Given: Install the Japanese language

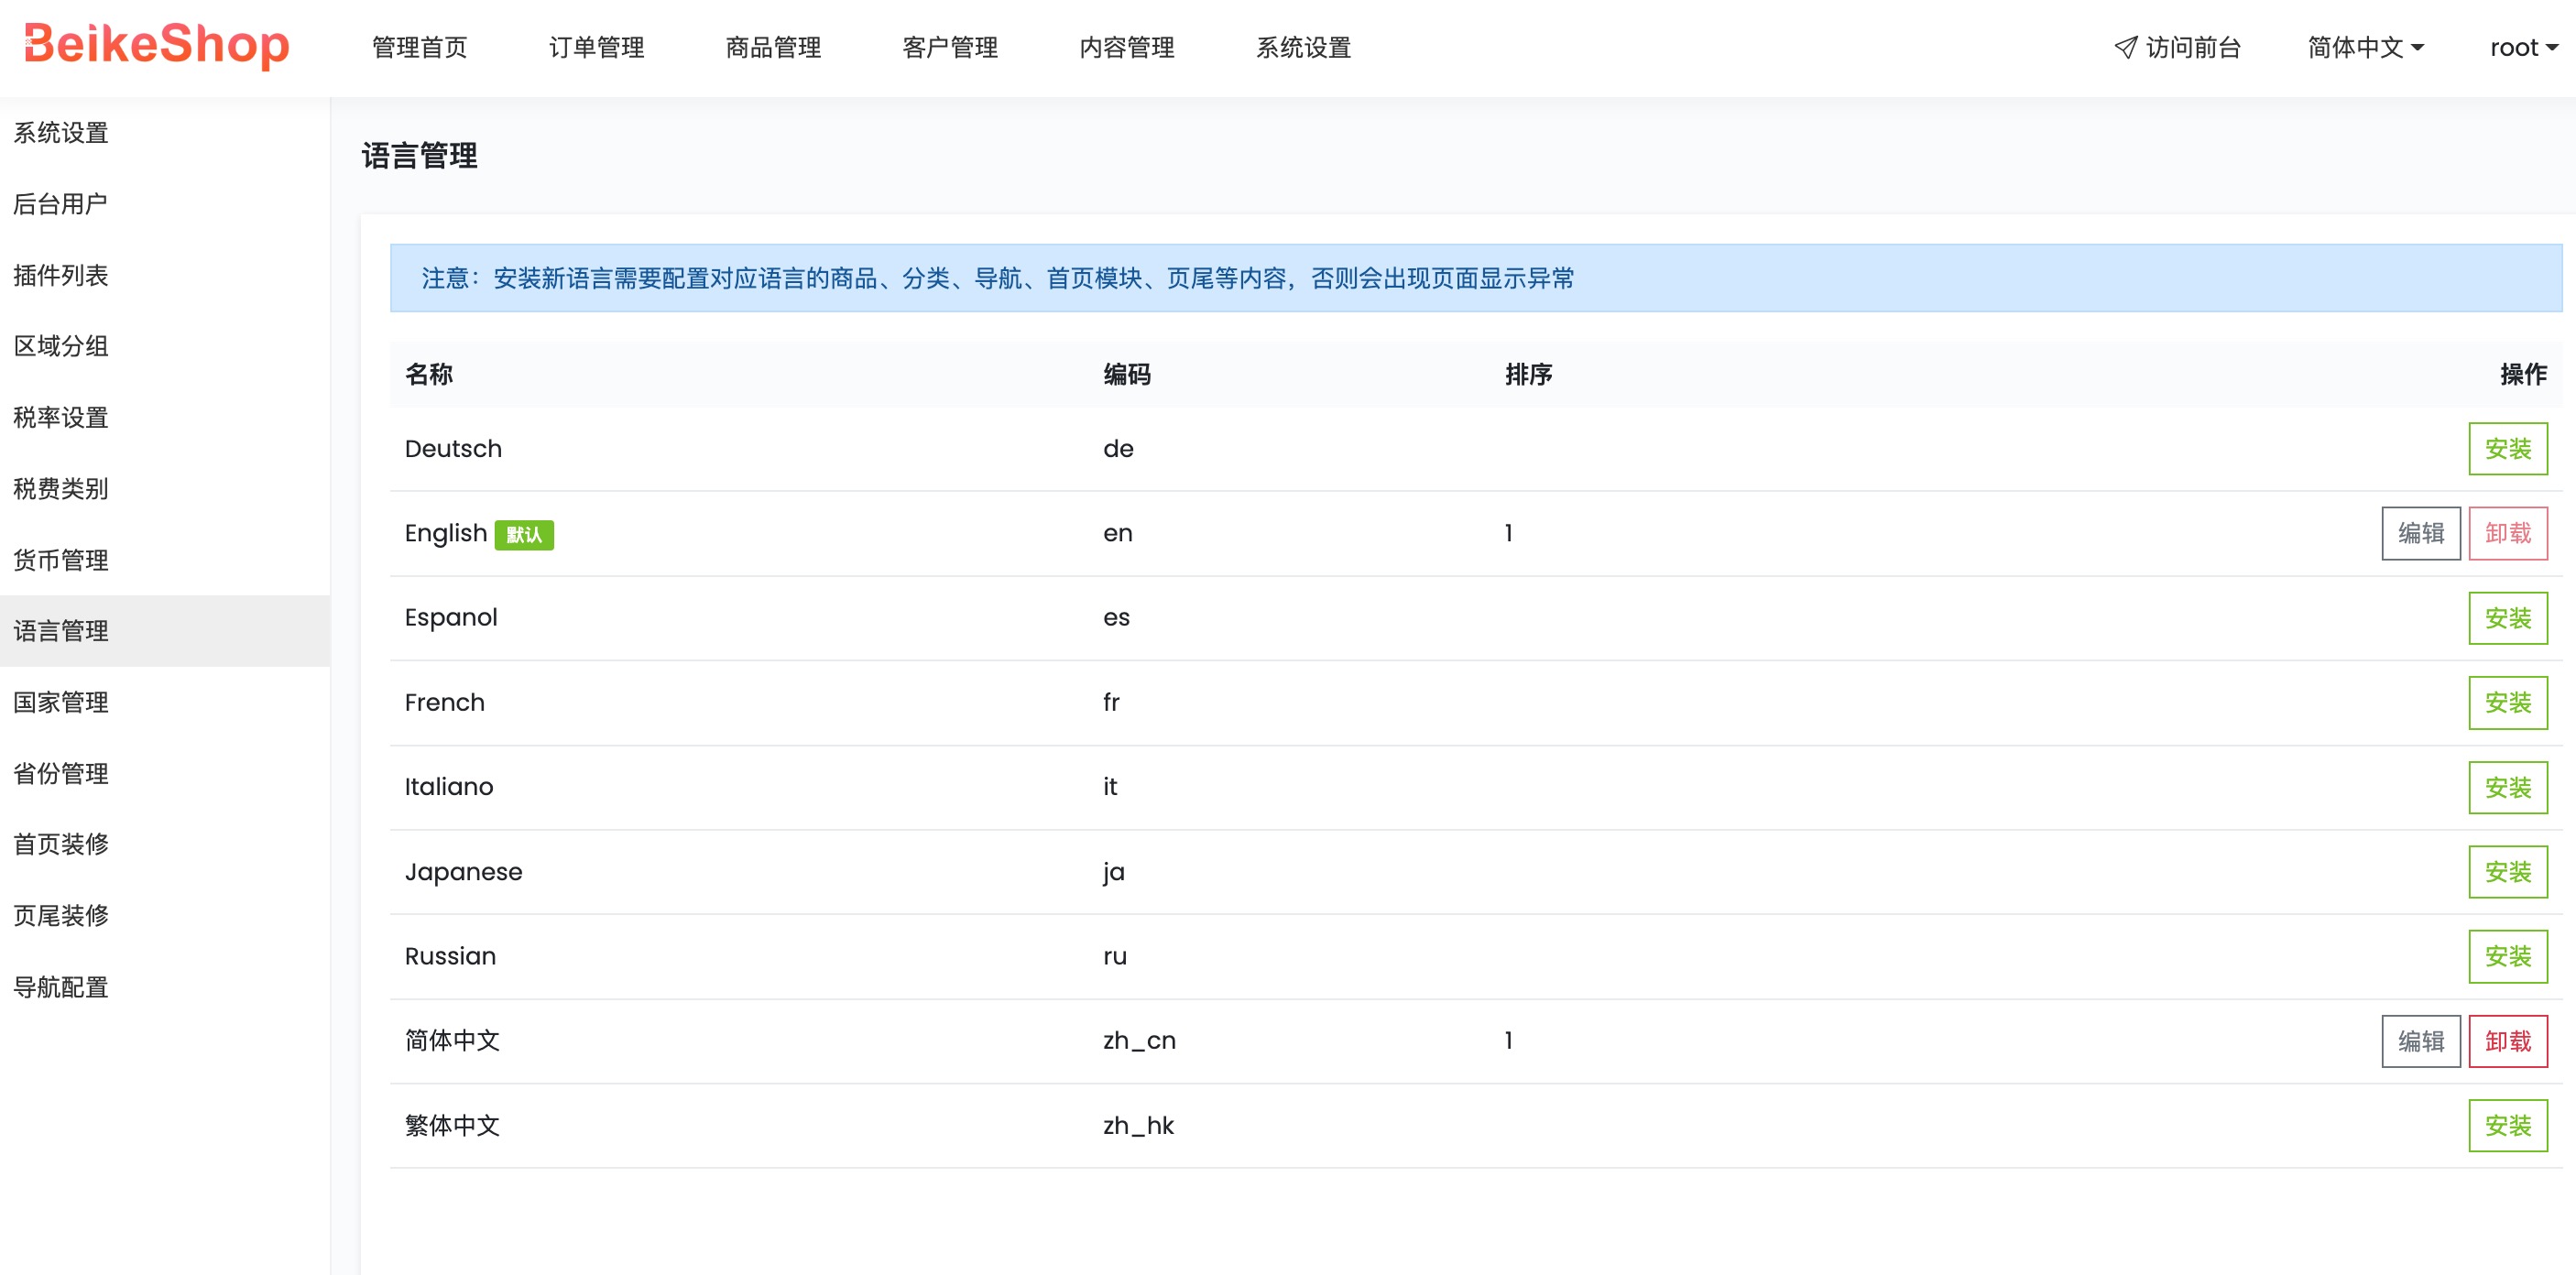Looking at the screenshot, I should [2507, 872].
